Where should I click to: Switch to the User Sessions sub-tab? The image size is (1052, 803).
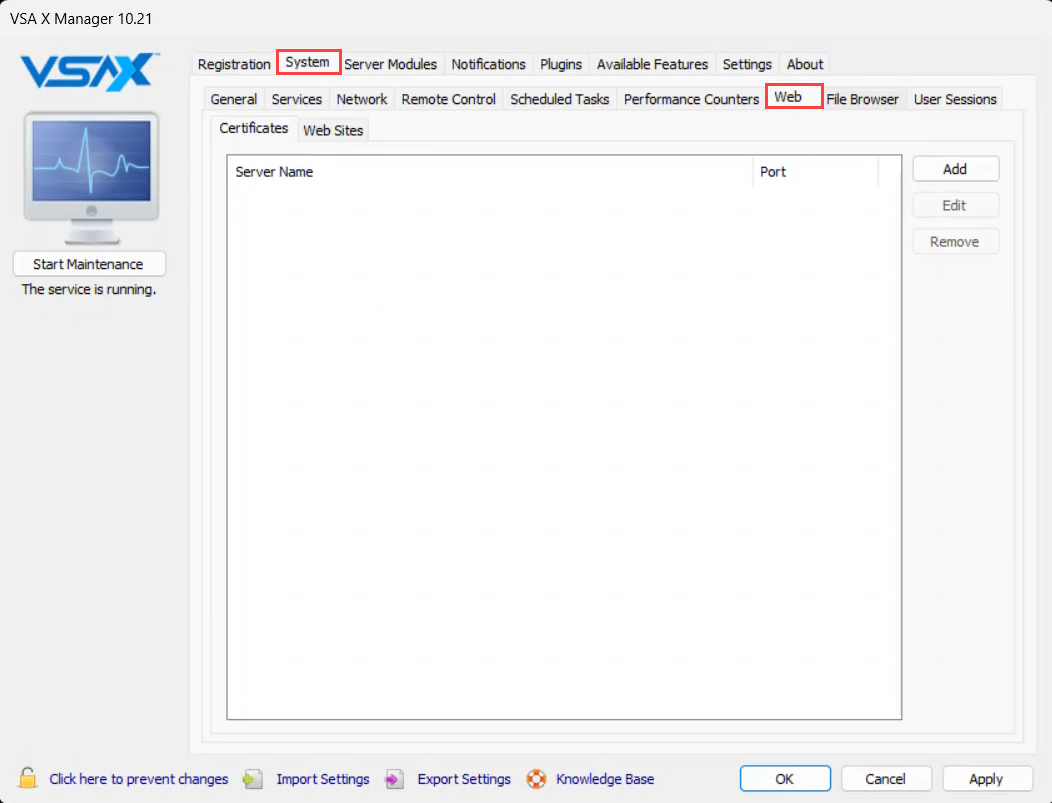[x=955, y=99]
